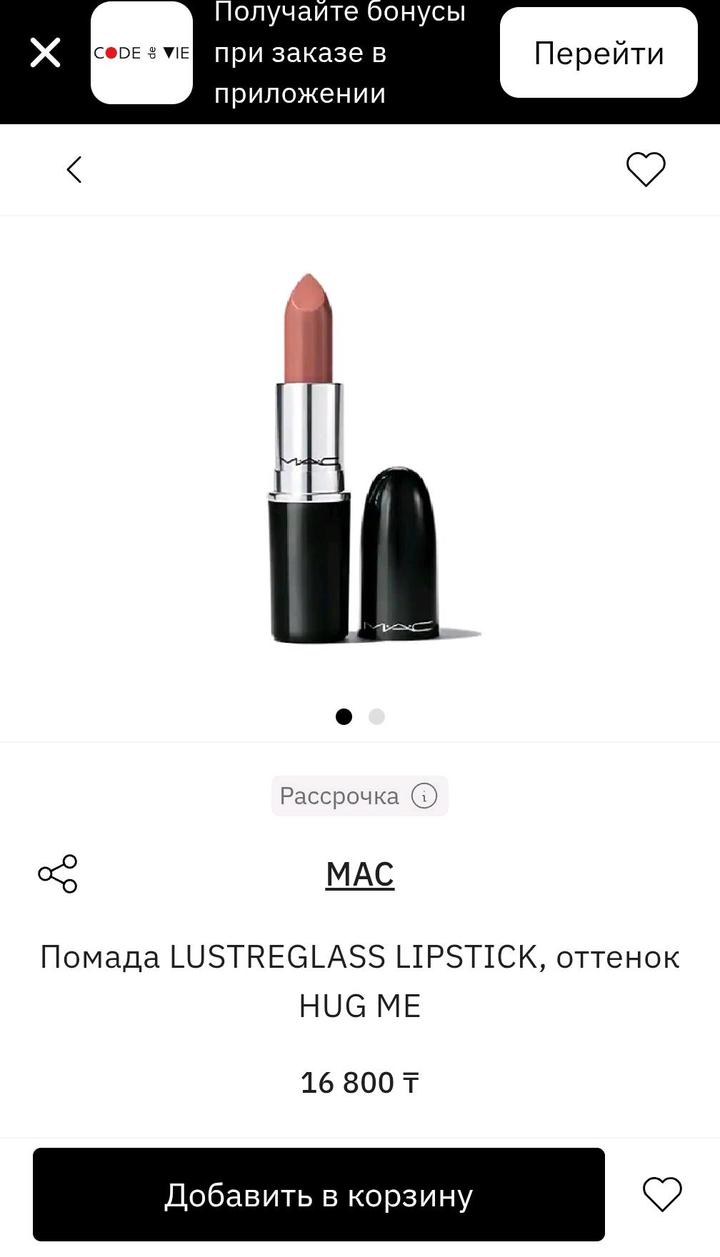Select the first black carousel dot
This screenshot has height=1257, width=720.
(x=344, y=716)
